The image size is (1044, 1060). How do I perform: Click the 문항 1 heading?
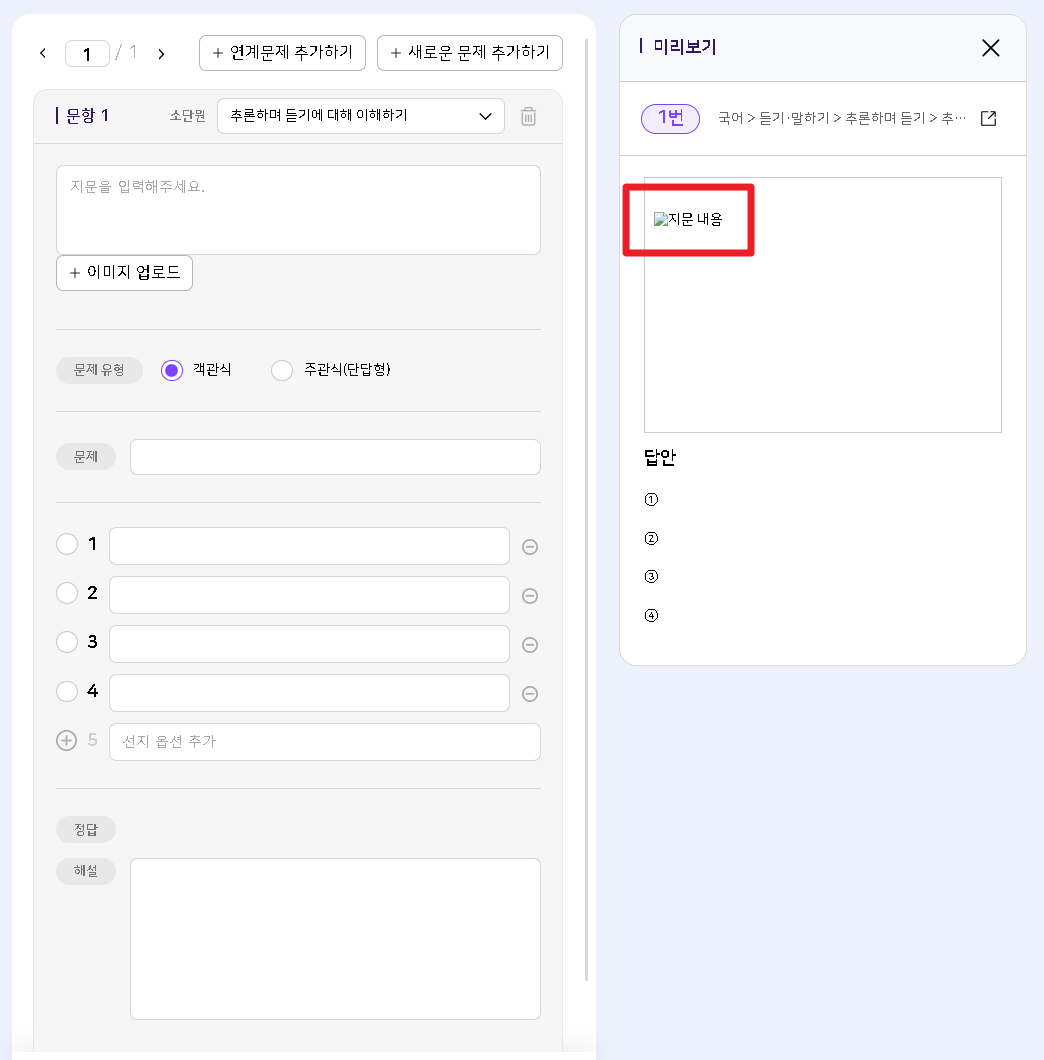[87, 116]
